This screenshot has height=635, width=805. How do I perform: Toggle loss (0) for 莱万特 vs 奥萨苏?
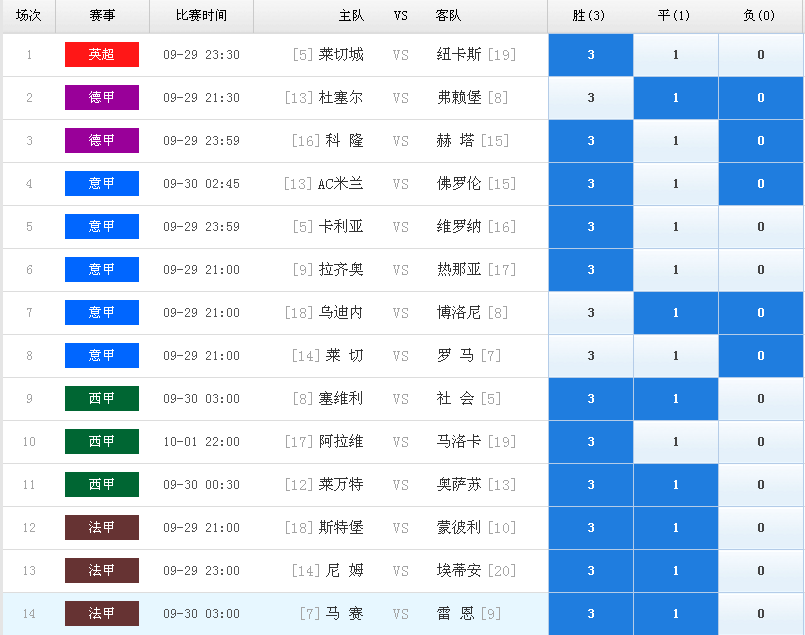[x=761, y=485]
